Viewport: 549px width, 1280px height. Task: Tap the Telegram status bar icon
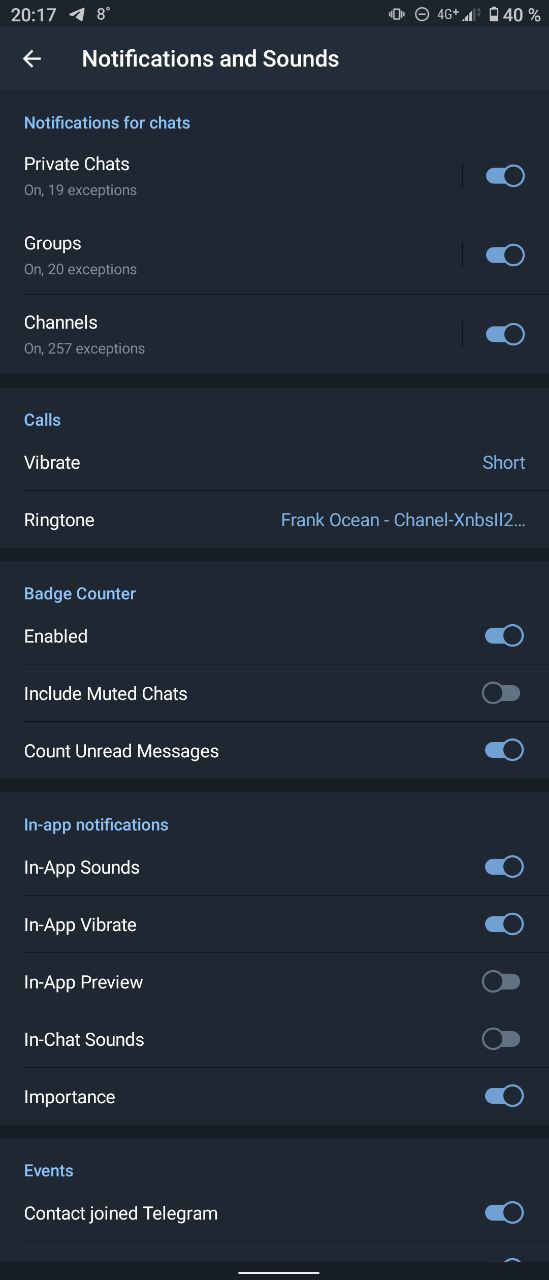(77, 14)
